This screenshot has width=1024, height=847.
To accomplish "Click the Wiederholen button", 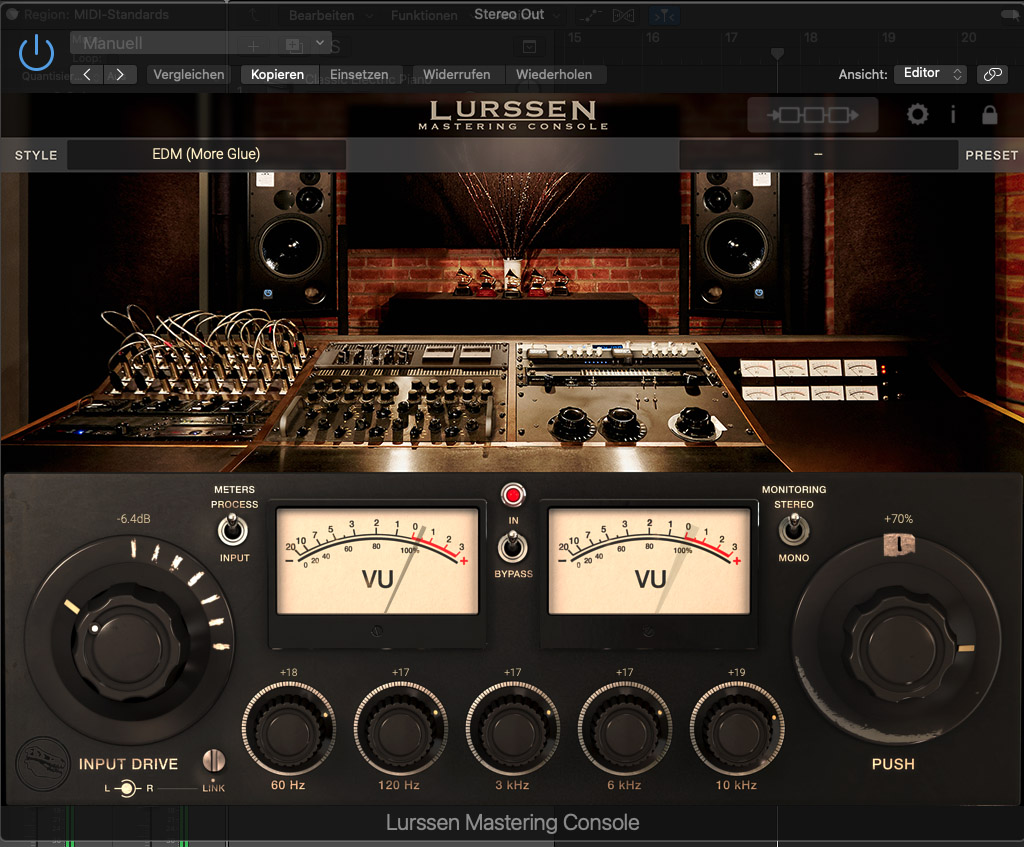I will point(554,74).
